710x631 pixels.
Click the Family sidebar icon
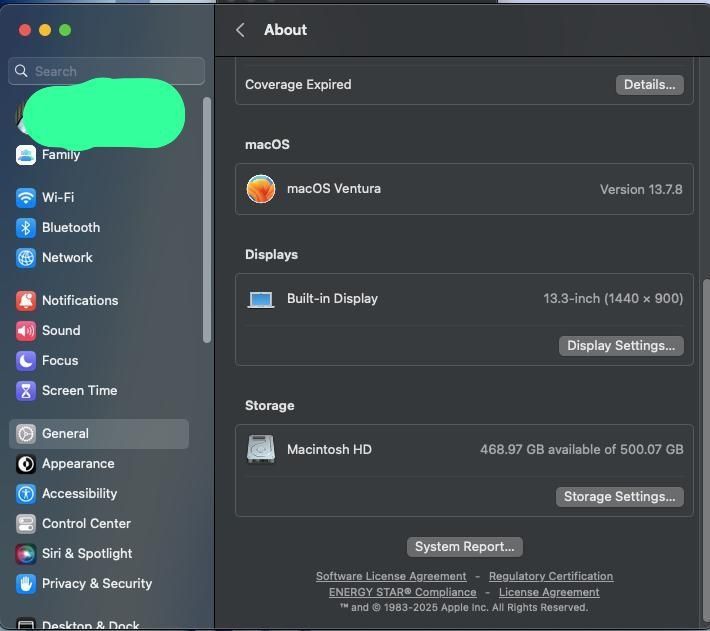click(x=26, y=155)
